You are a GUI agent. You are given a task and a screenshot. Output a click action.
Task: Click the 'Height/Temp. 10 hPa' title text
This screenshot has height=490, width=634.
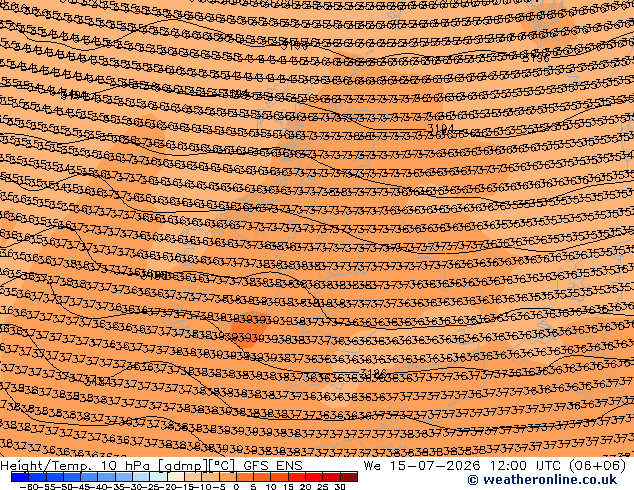pyautogui.click(x=77, y=466)
